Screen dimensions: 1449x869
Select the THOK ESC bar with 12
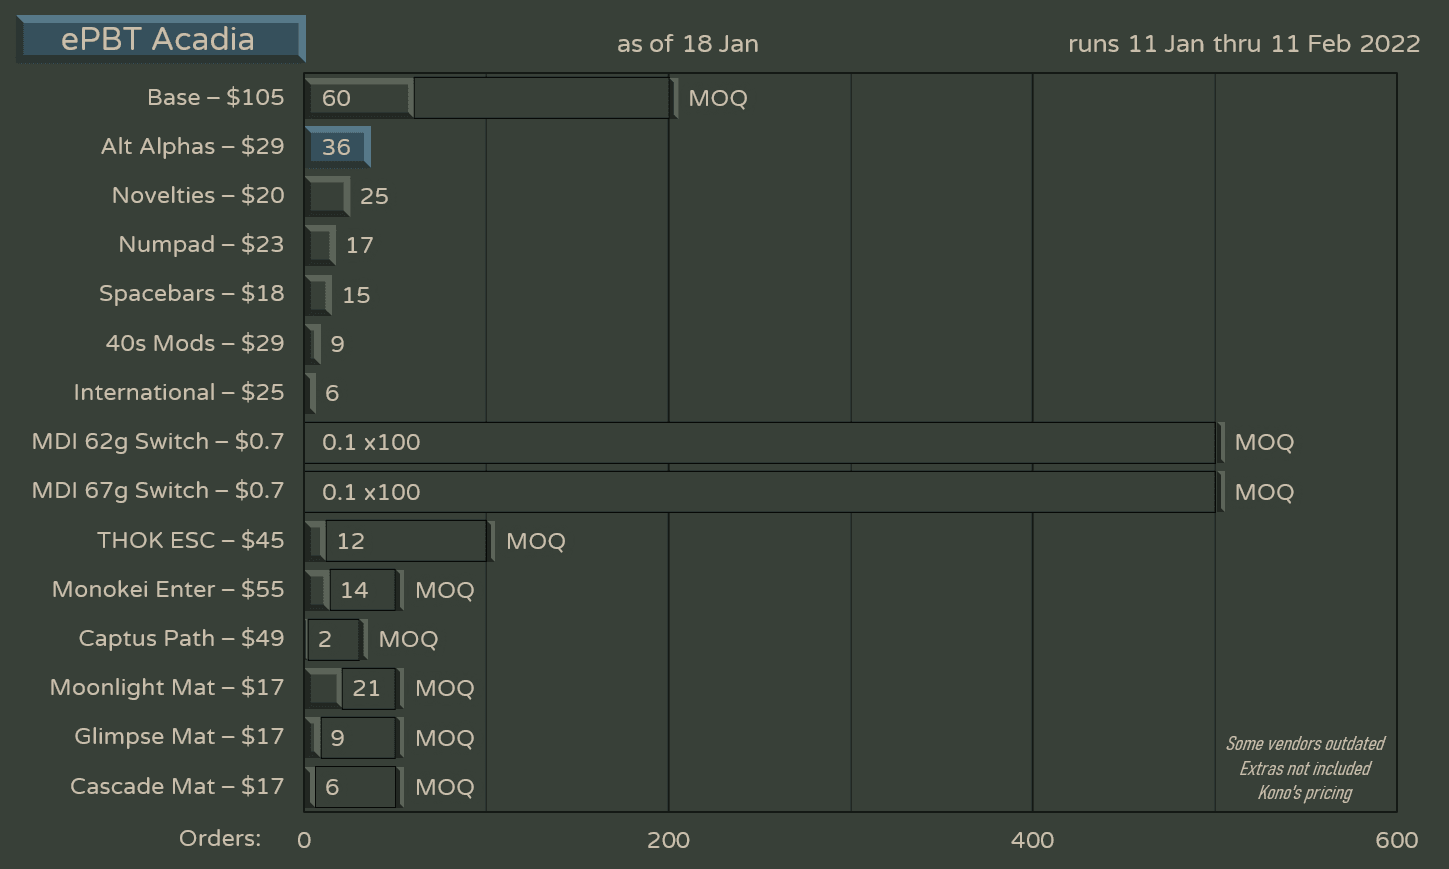click(398, 541)
